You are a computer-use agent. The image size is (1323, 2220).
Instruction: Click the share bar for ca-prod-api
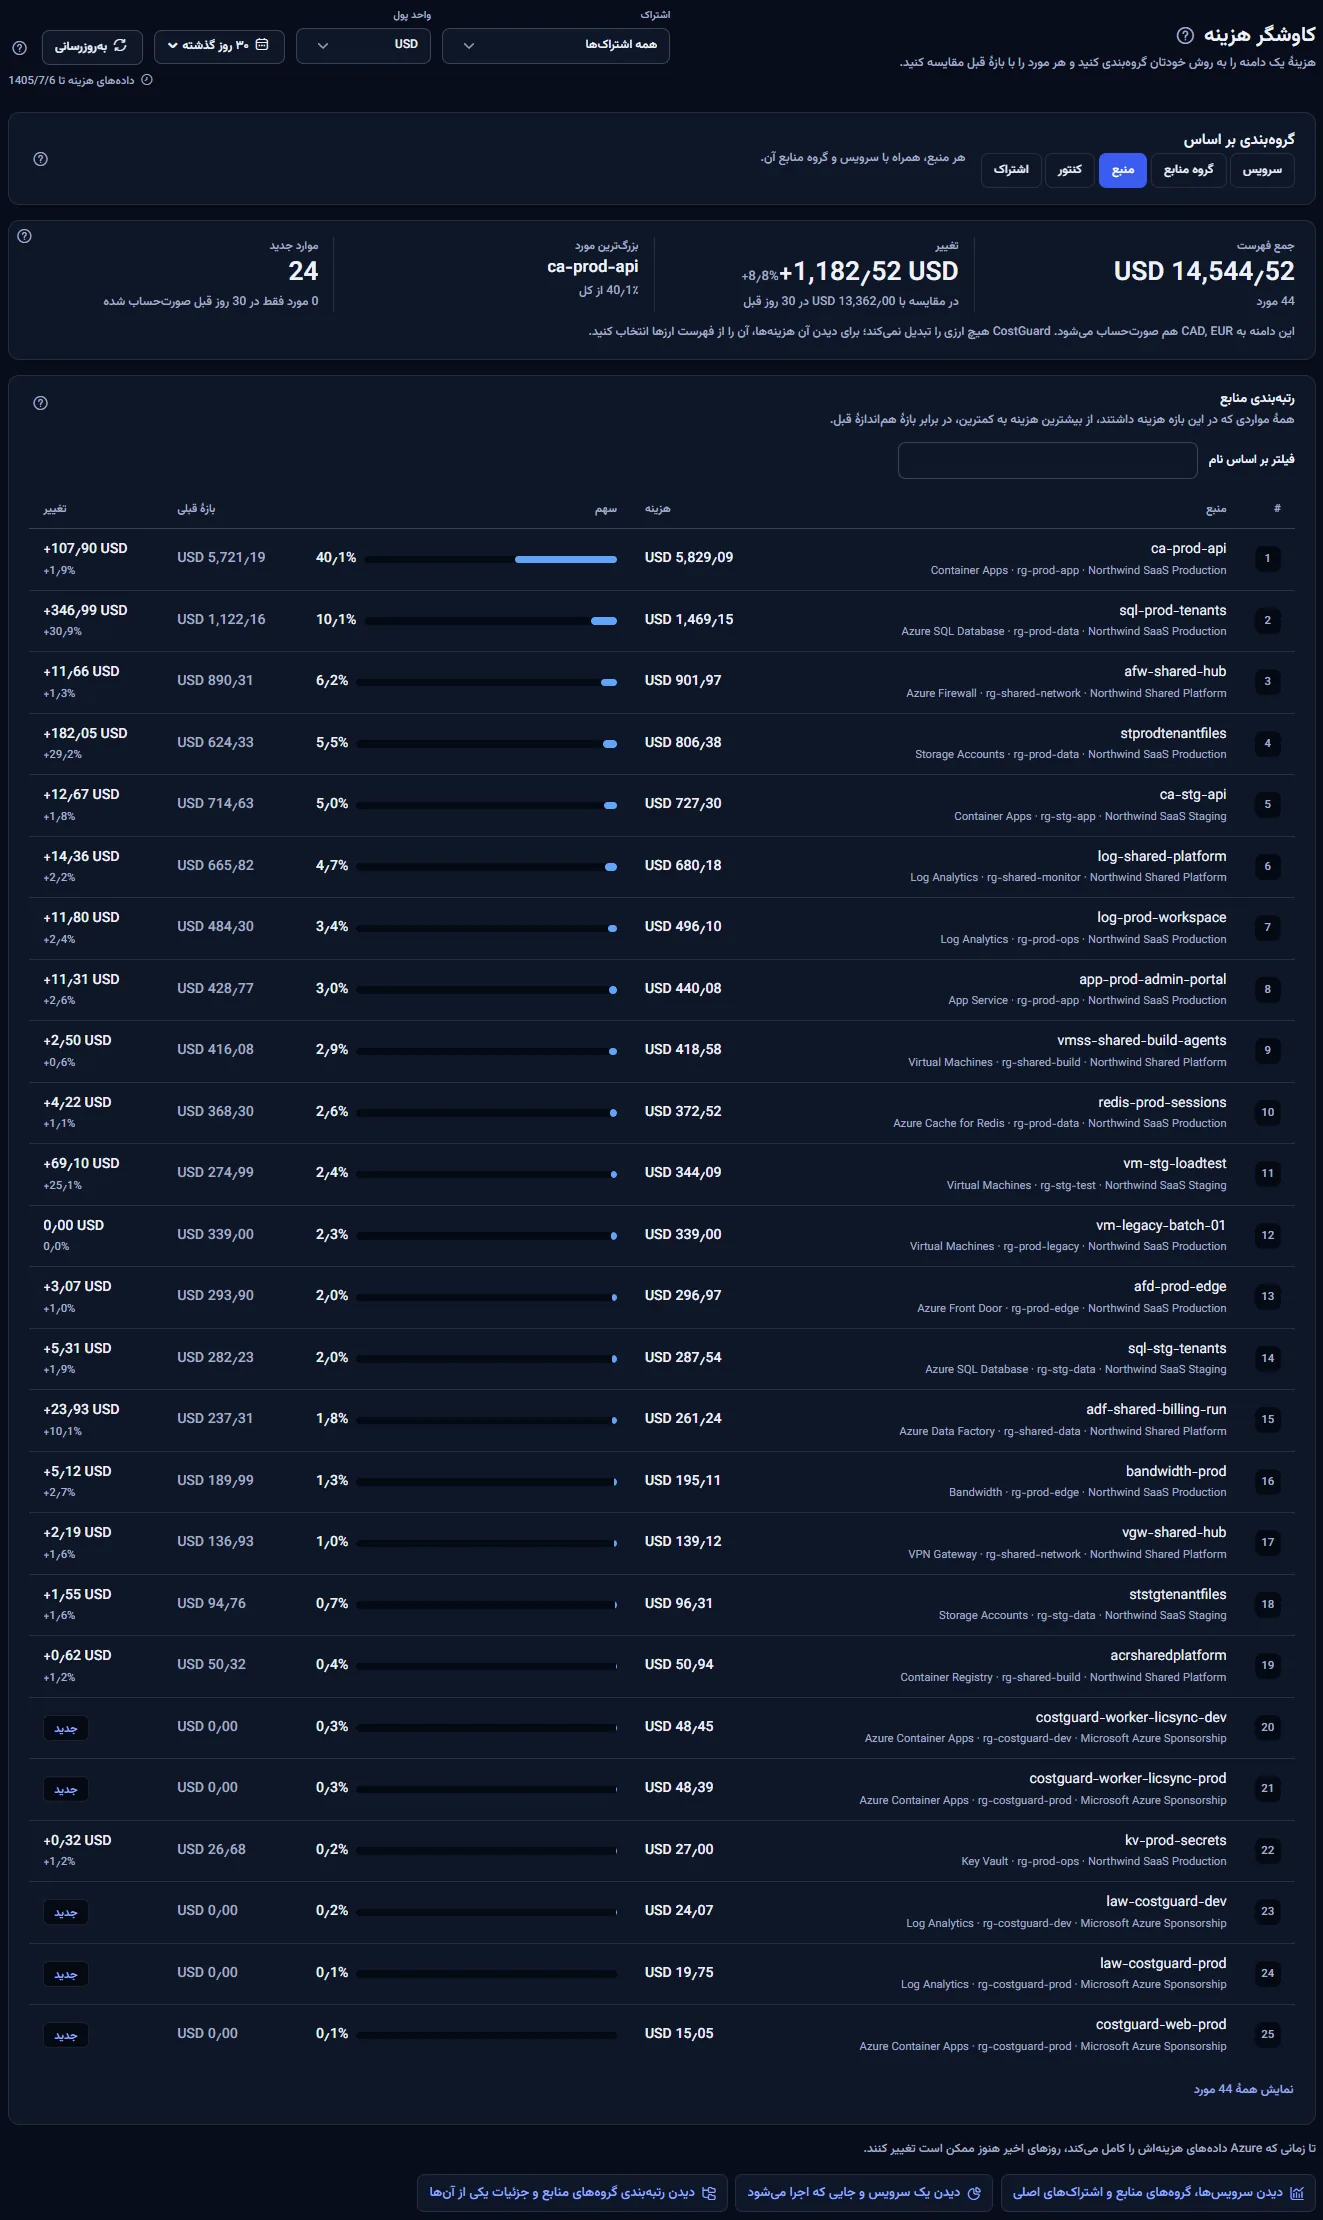point(487,559)
